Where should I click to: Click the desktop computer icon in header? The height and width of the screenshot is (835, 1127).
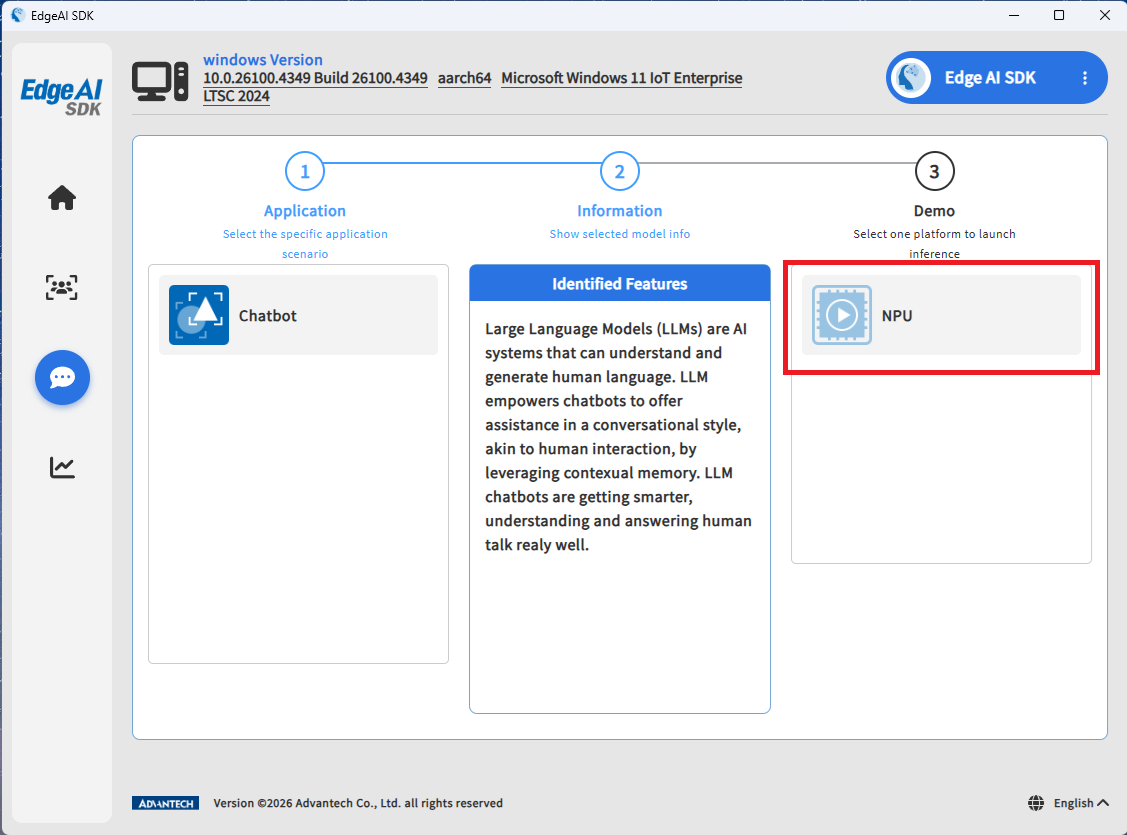[x=160, y=81]
